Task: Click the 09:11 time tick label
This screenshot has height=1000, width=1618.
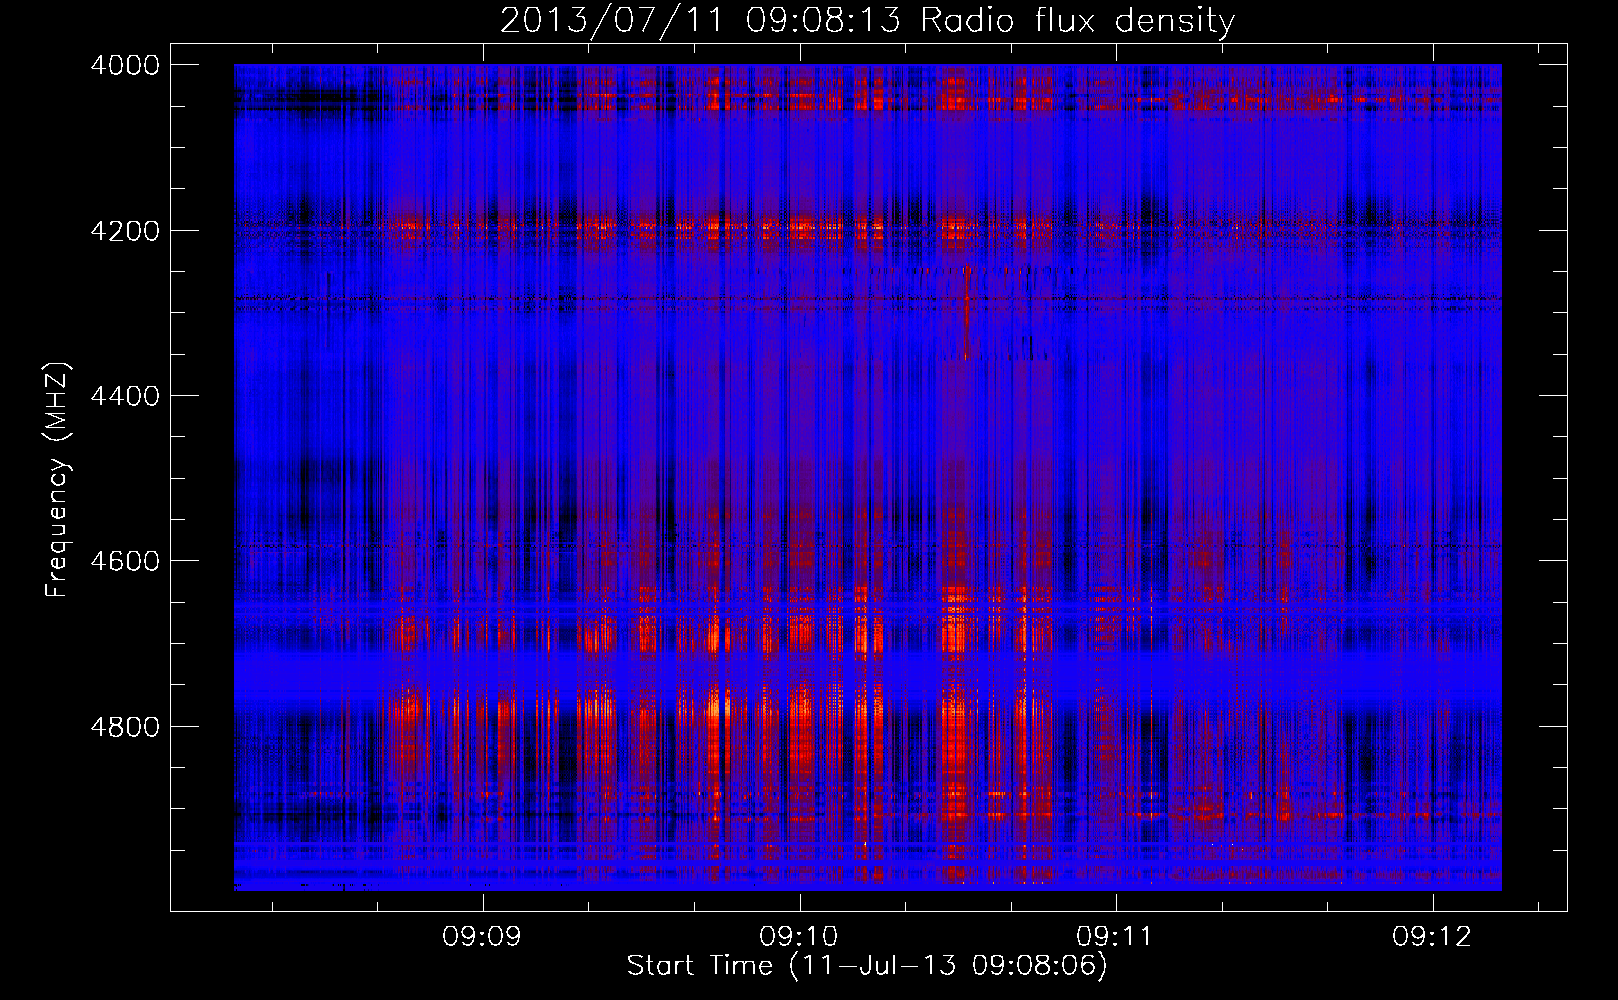Action: point(1115,936)
